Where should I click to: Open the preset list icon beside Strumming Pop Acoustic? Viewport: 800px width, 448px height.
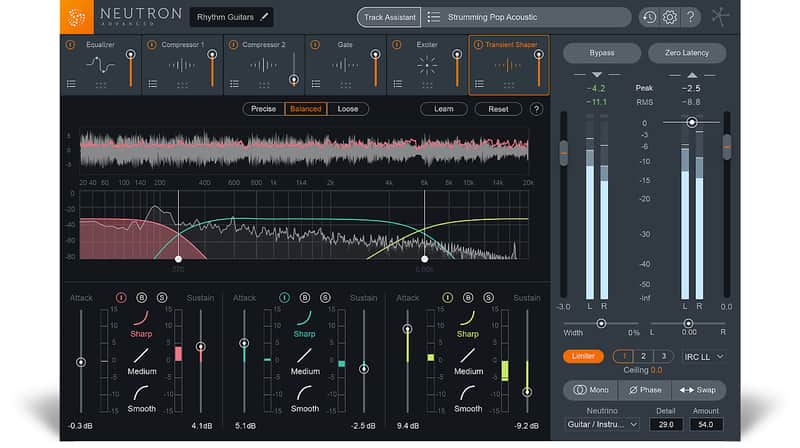click(x=434, y=17)
